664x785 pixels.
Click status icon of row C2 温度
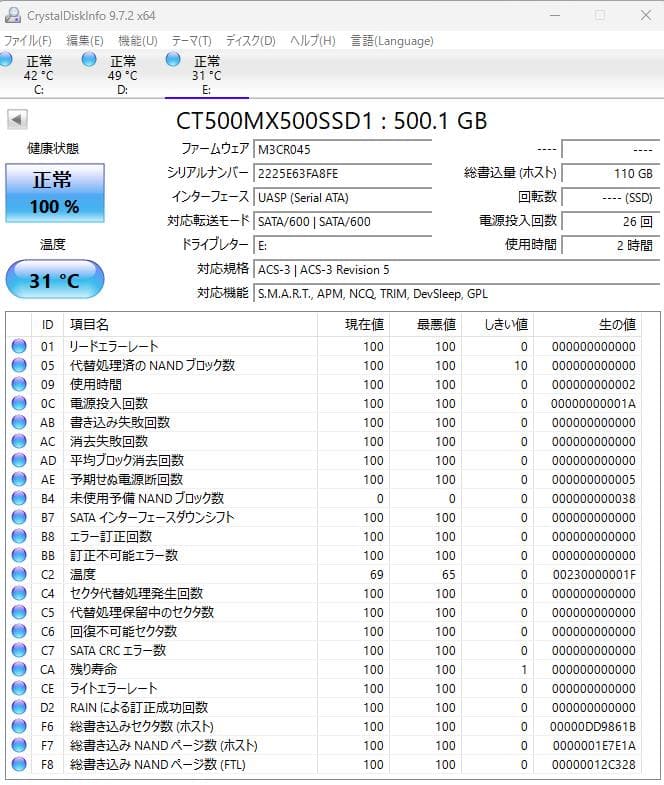coord(19,574)
